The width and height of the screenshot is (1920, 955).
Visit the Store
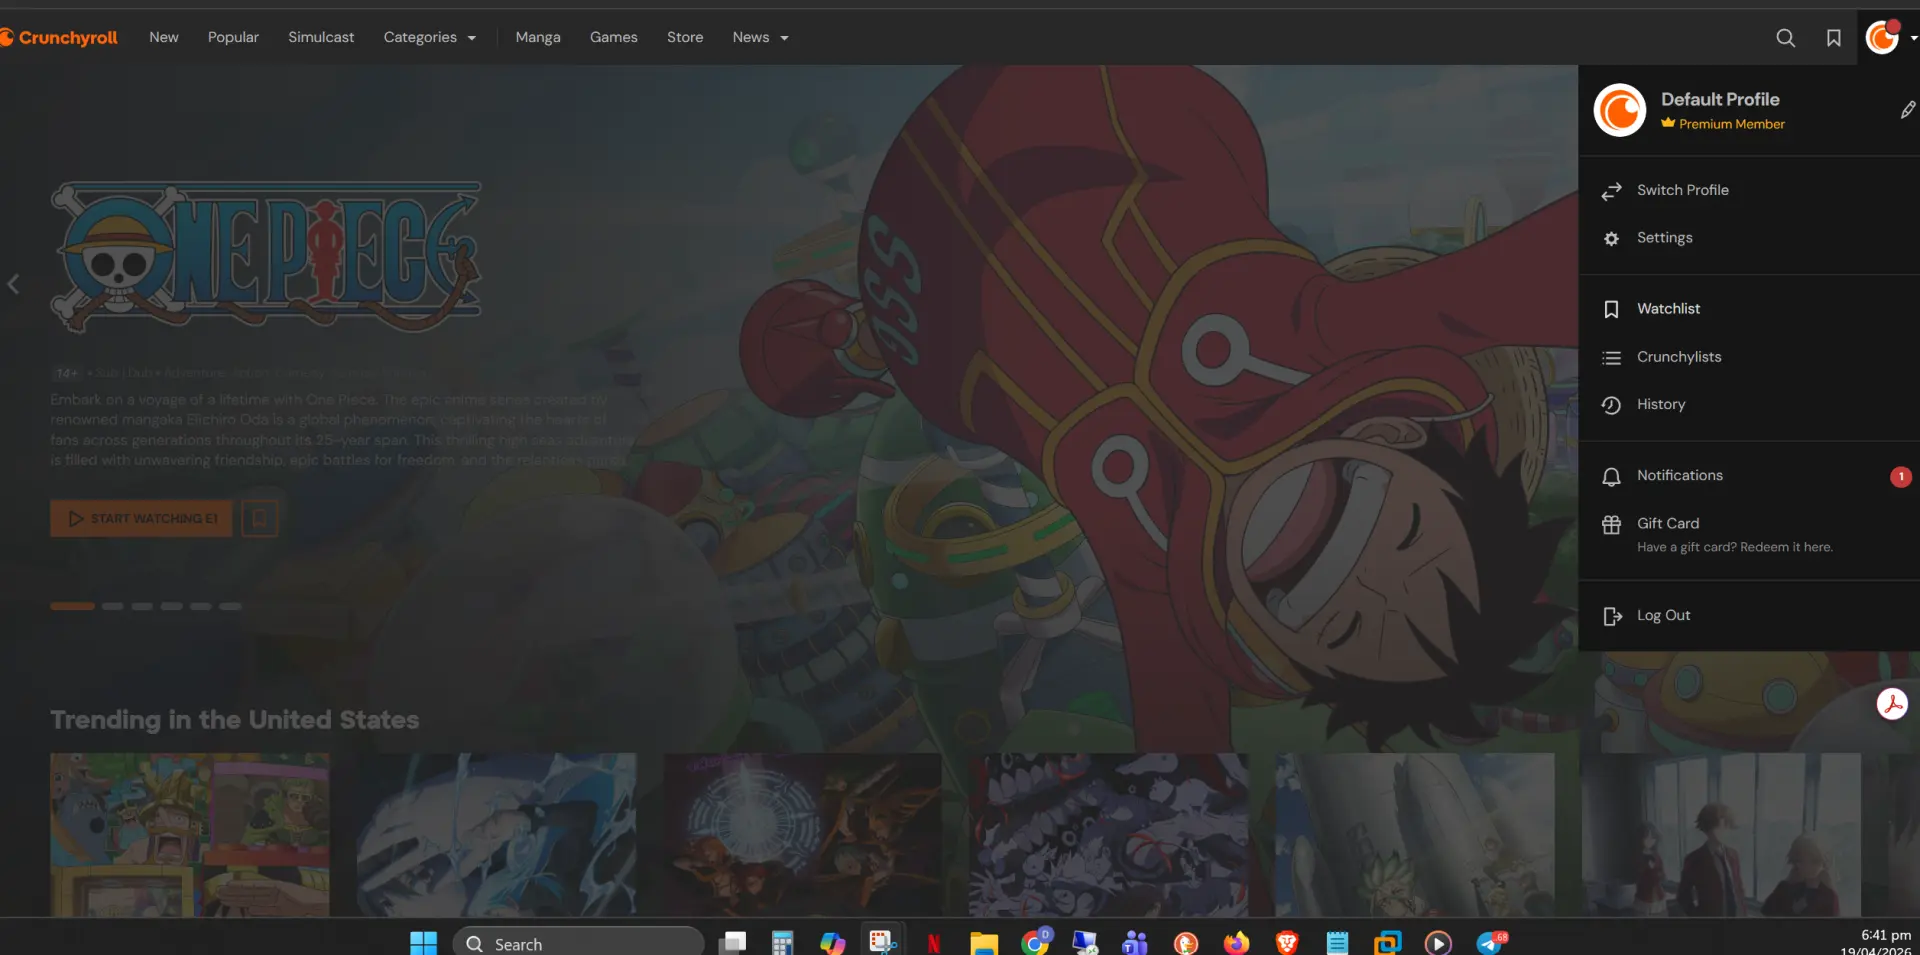click(x=685, y=37)
